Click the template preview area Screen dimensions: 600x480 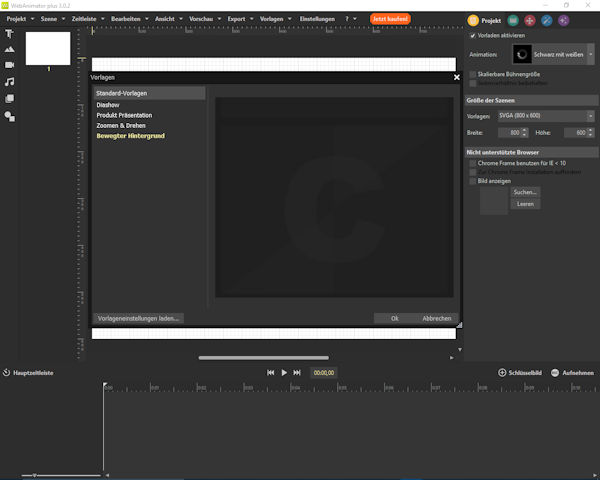point(334,197)
